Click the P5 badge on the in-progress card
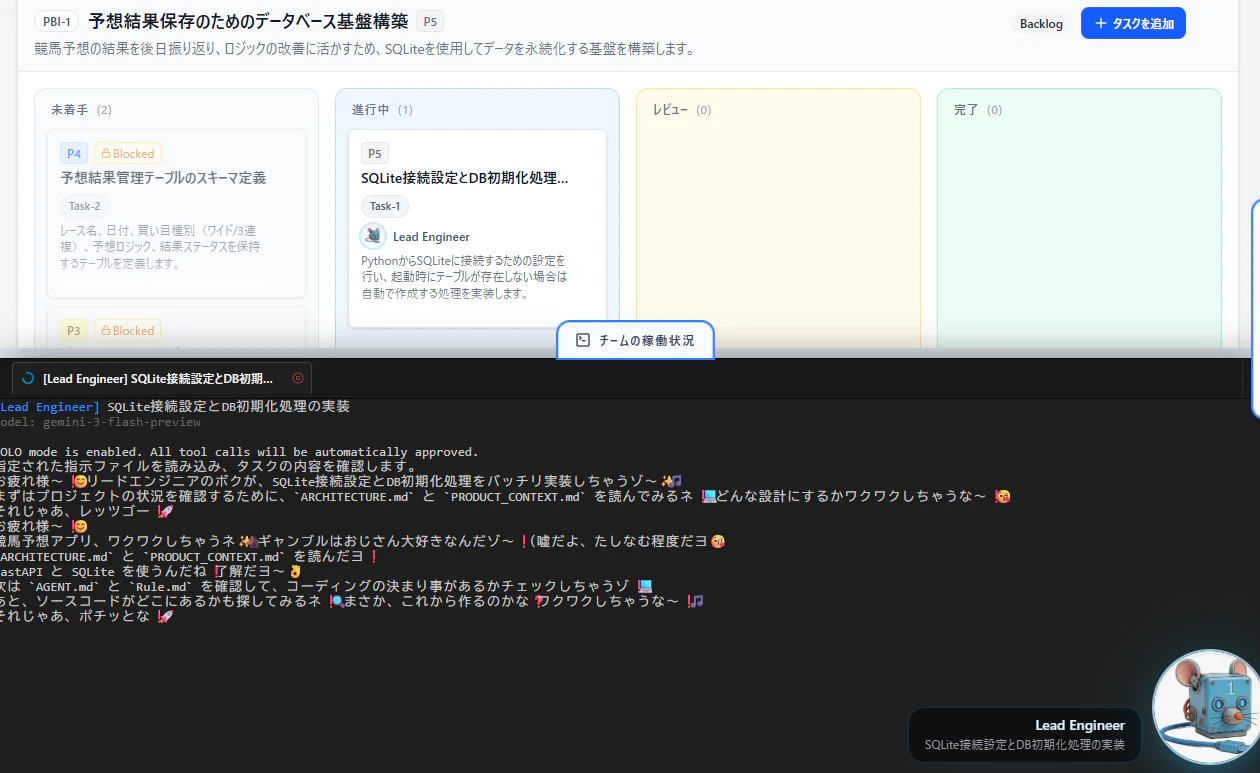 375,153
